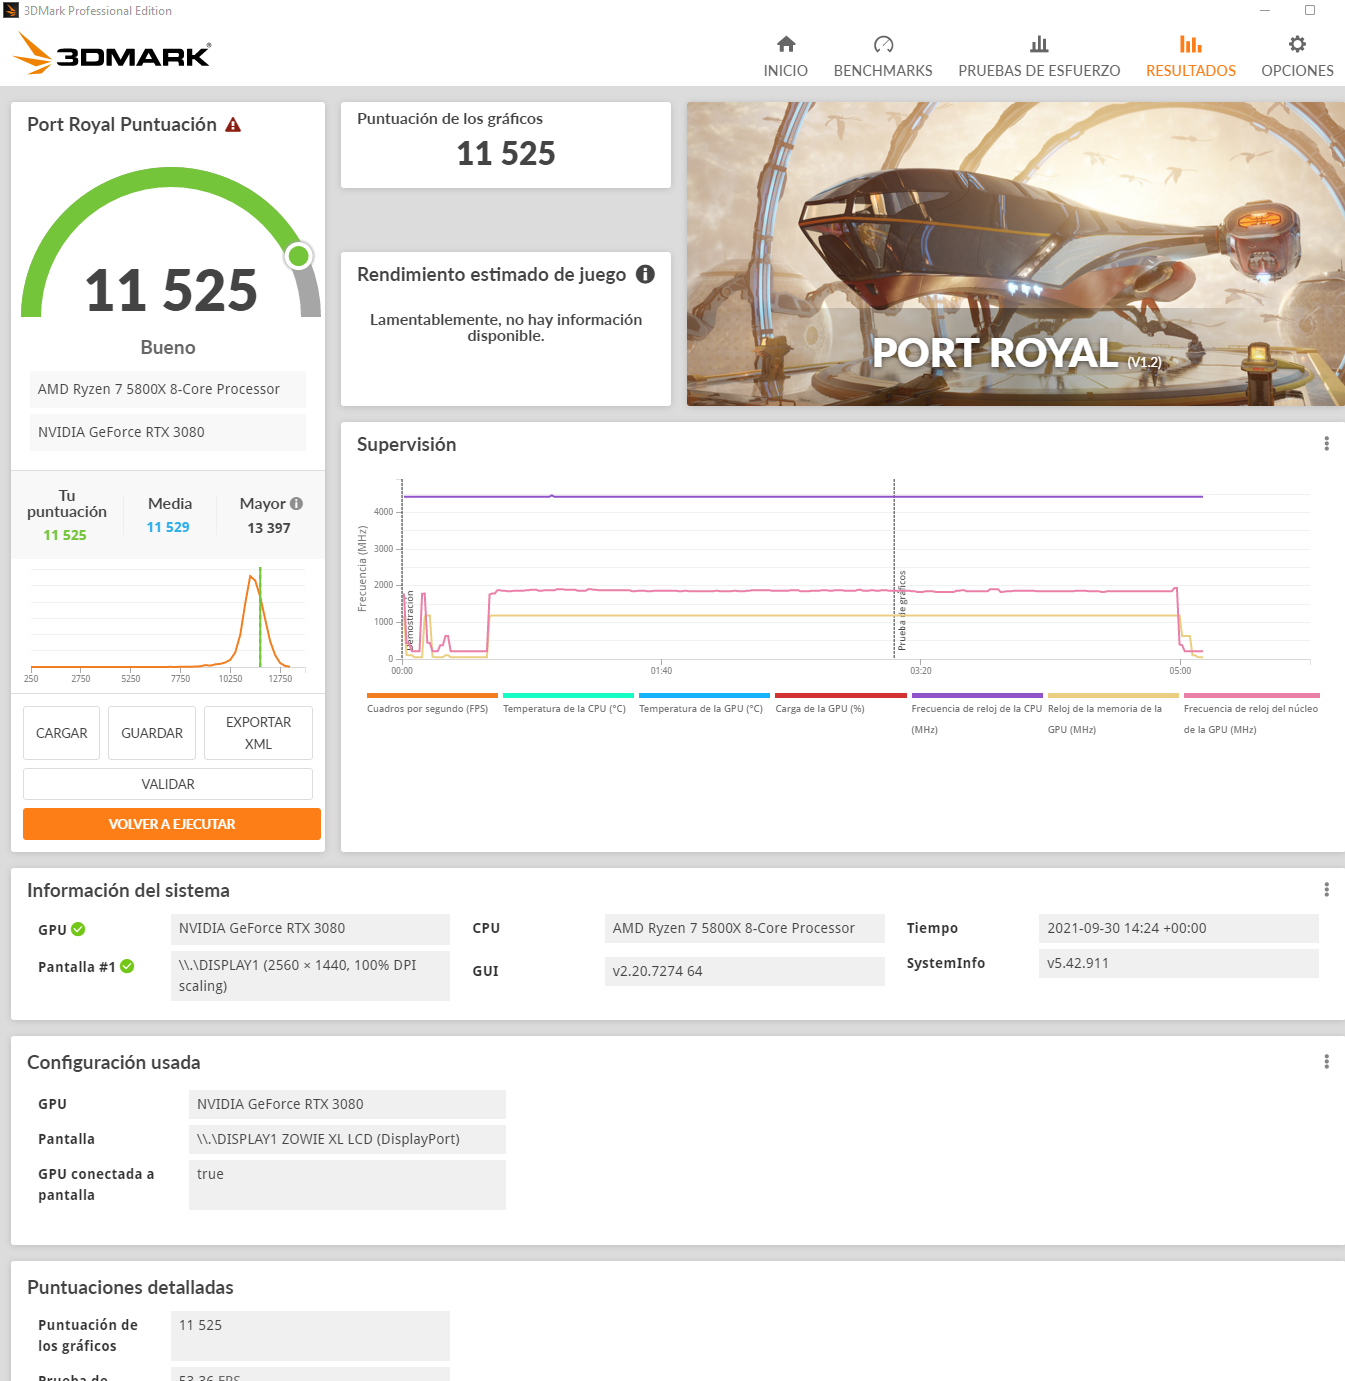Click the Puntuaciones detalladas heading
Screen dimensions: 1345x1381
[130, 1287]
